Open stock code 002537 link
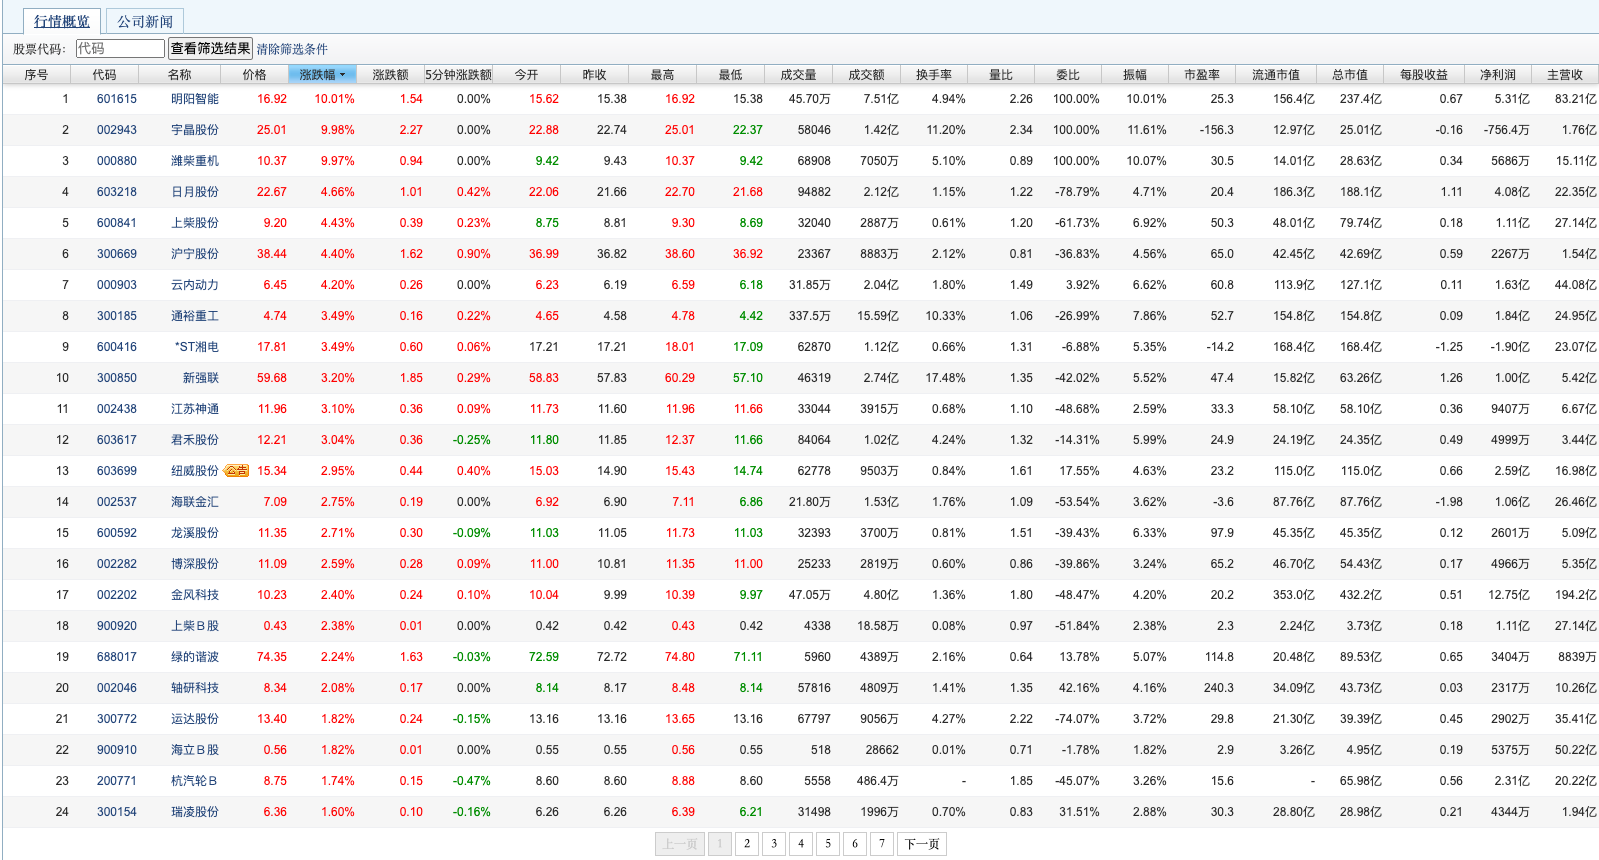The width and height of the screenshot is (1599, 860). [x=117, y=502]
